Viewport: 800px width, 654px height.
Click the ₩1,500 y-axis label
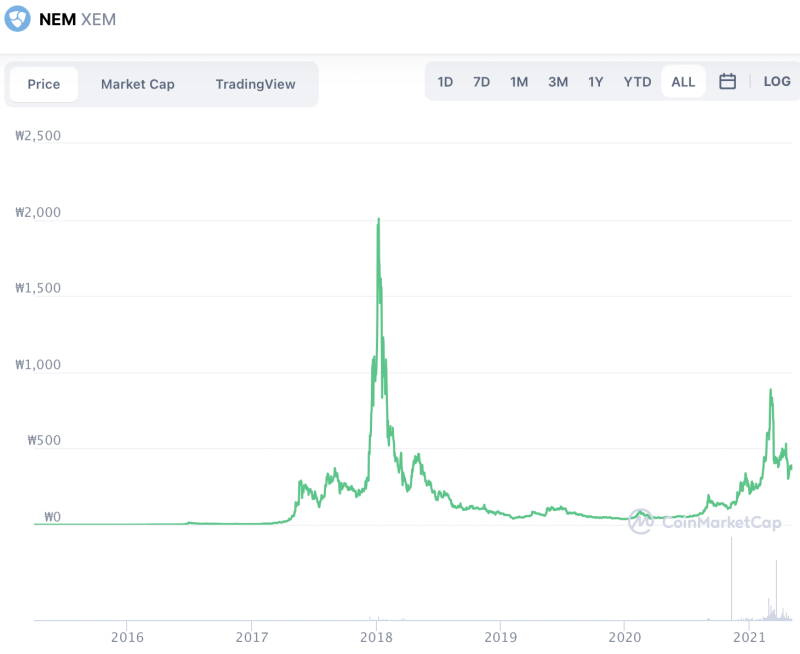[38, 288]
